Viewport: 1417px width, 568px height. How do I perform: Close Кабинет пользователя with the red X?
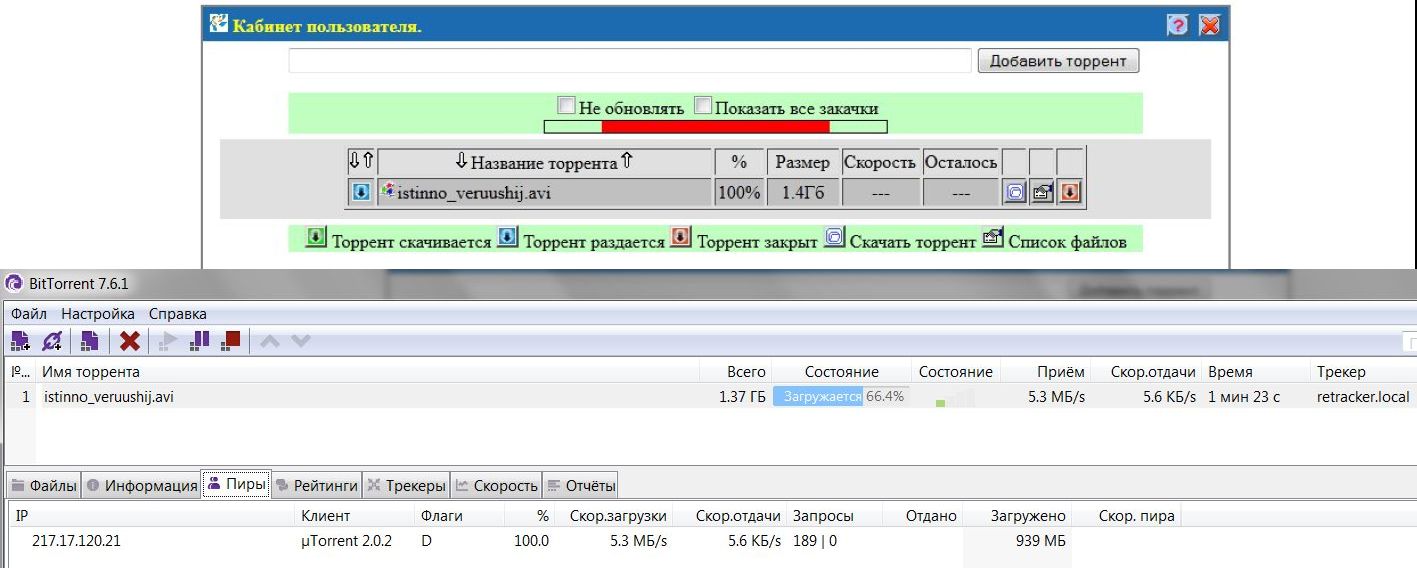coord(1210,25)
